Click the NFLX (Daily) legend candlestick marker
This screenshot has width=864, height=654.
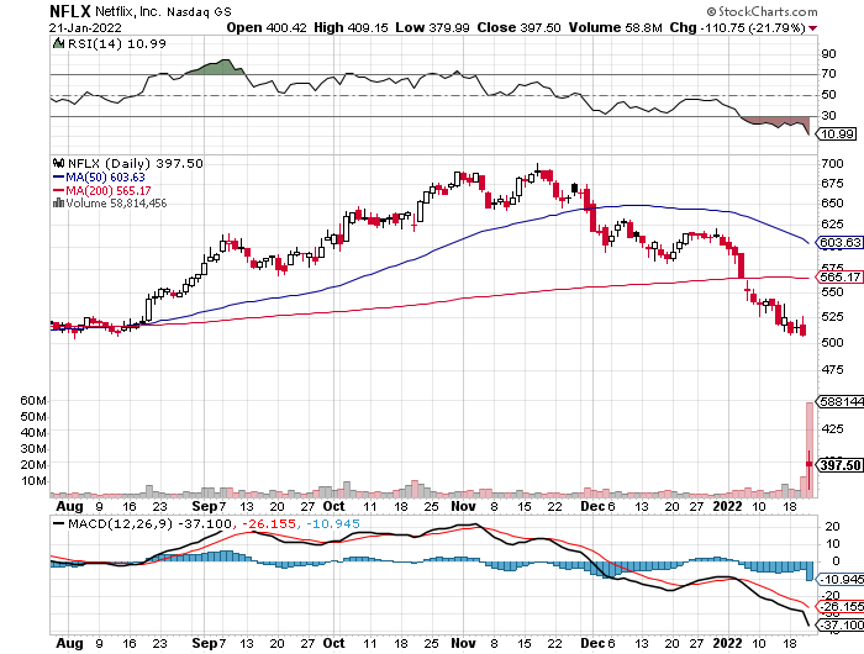(57, 163)
